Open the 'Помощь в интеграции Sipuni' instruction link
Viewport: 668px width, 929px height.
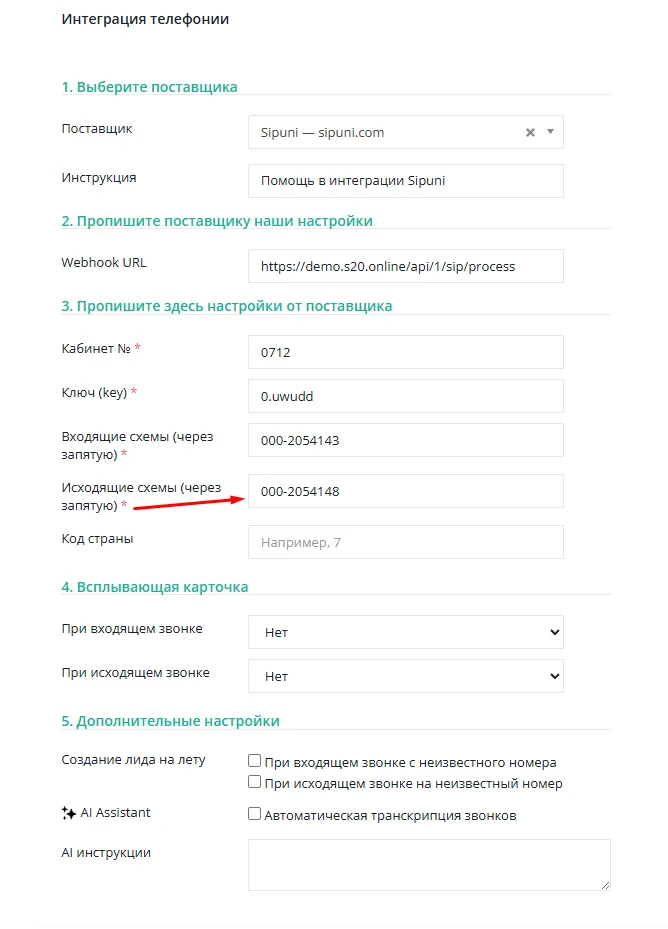(x=353, y=181)
